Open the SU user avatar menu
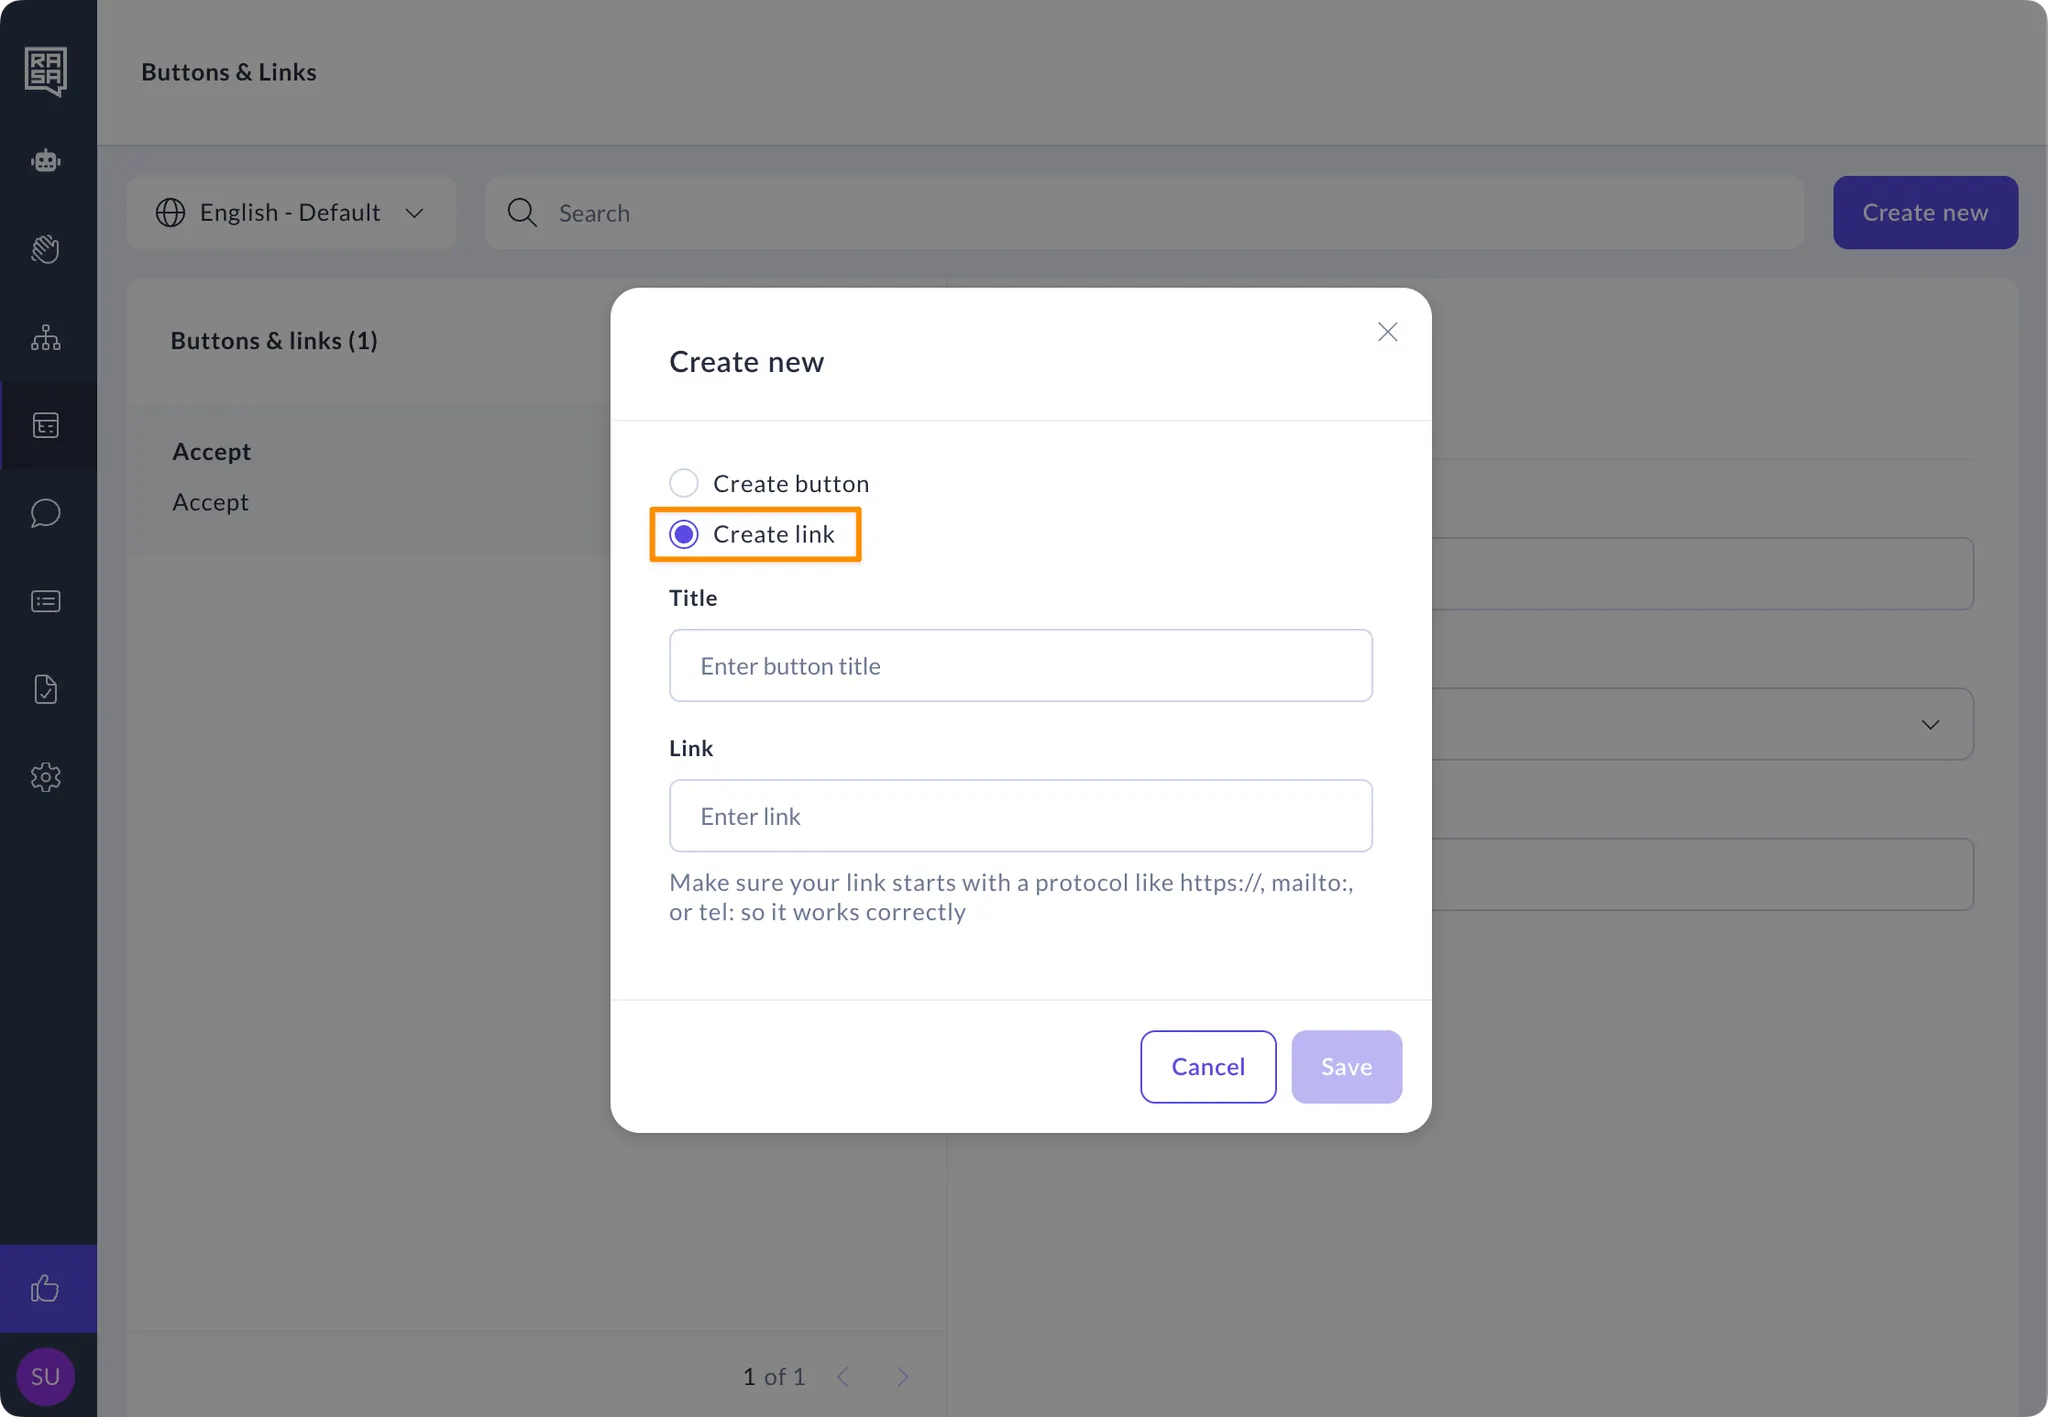Image resolution: width=2048 pixels, height=1417 pixels. tap(46, 1376)
